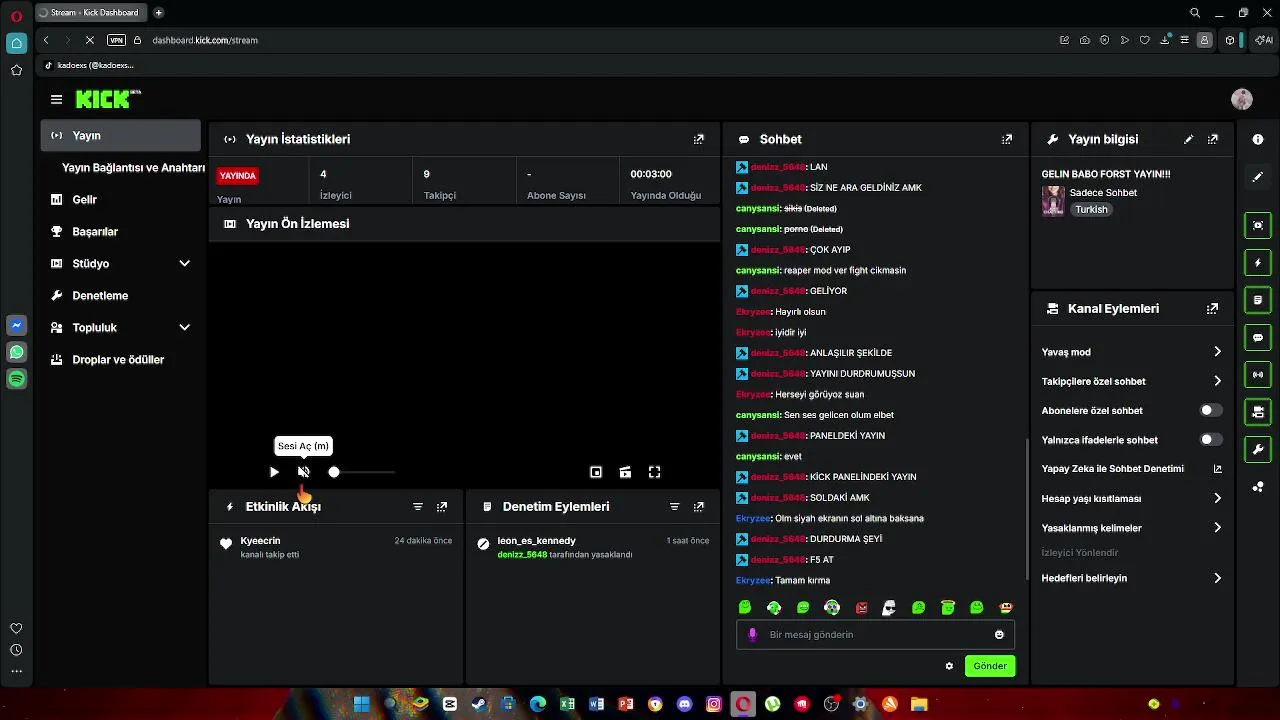Select Yayın in the sidebar
Screen dimensions: 1280x720
click(121, 135)
